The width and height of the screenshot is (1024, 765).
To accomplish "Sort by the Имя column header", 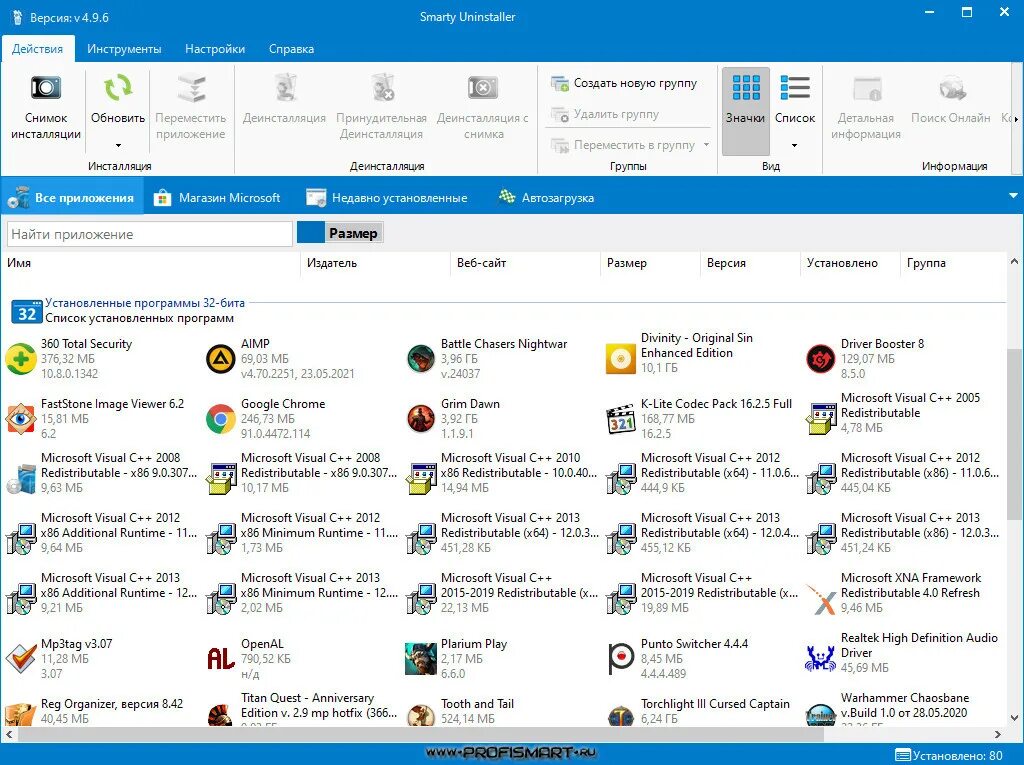I will tap(19, 263).
